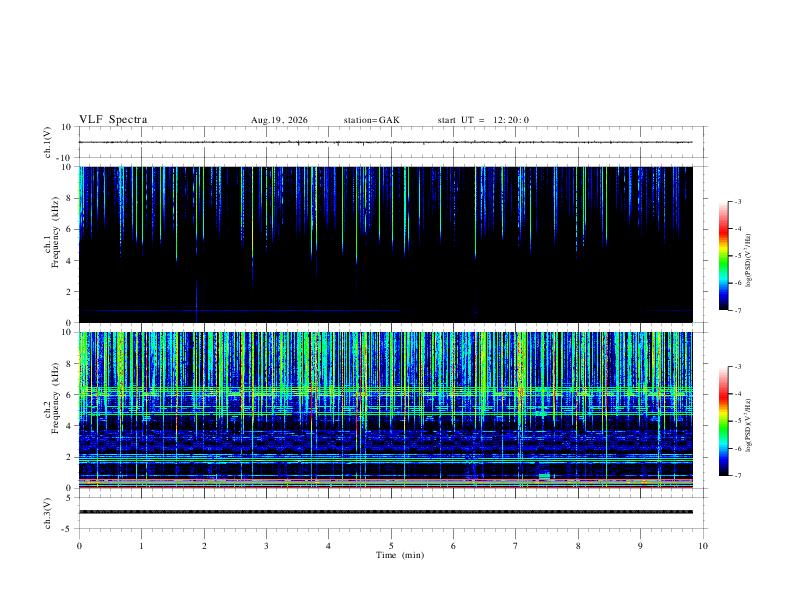Click the station=GAK label
The width and height of the screenshot is (792, 612).
(372, 120)
